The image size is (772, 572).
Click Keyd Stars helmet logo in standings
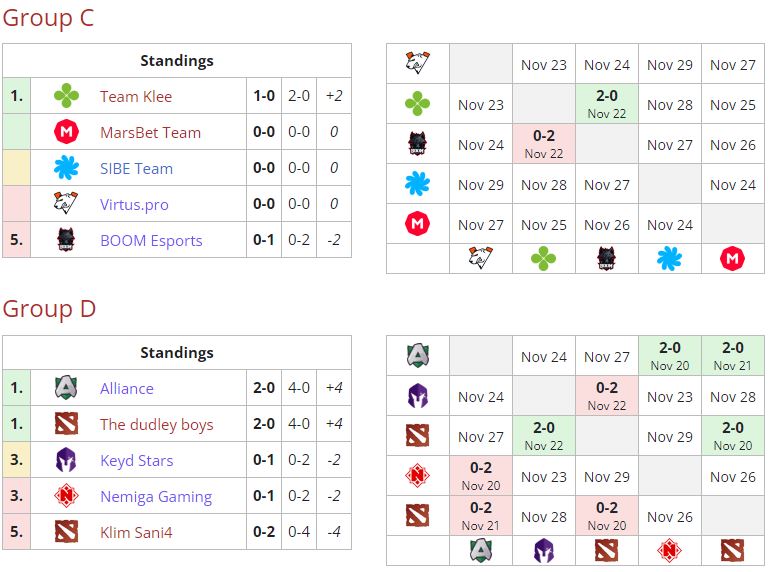66,460
